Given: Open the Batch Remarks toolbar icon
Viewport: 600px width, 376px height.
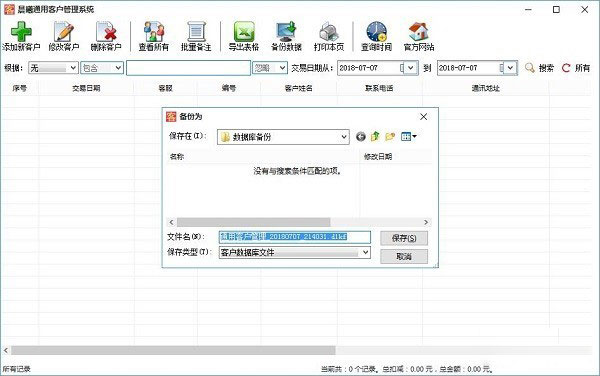Looking at the screenshot, I should click(x=196, y=31).
